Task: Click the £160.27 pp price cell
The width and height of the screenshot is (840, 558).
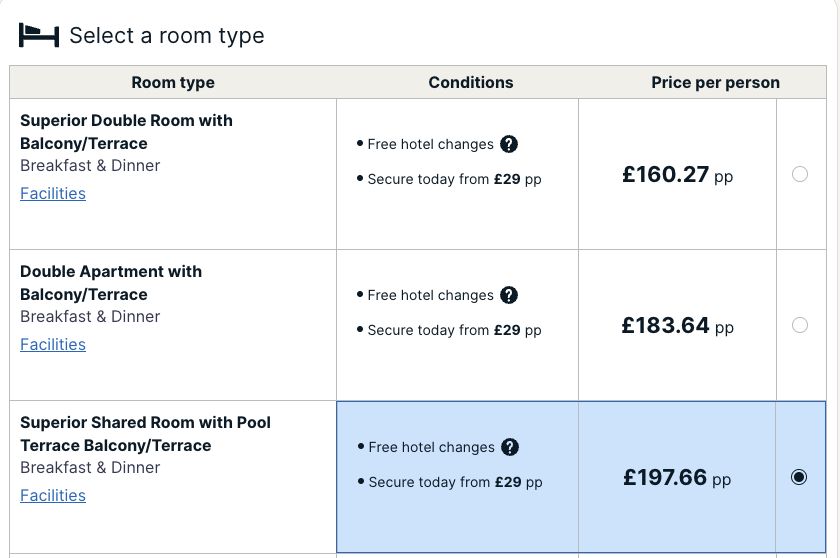Action: pos(677,174)
